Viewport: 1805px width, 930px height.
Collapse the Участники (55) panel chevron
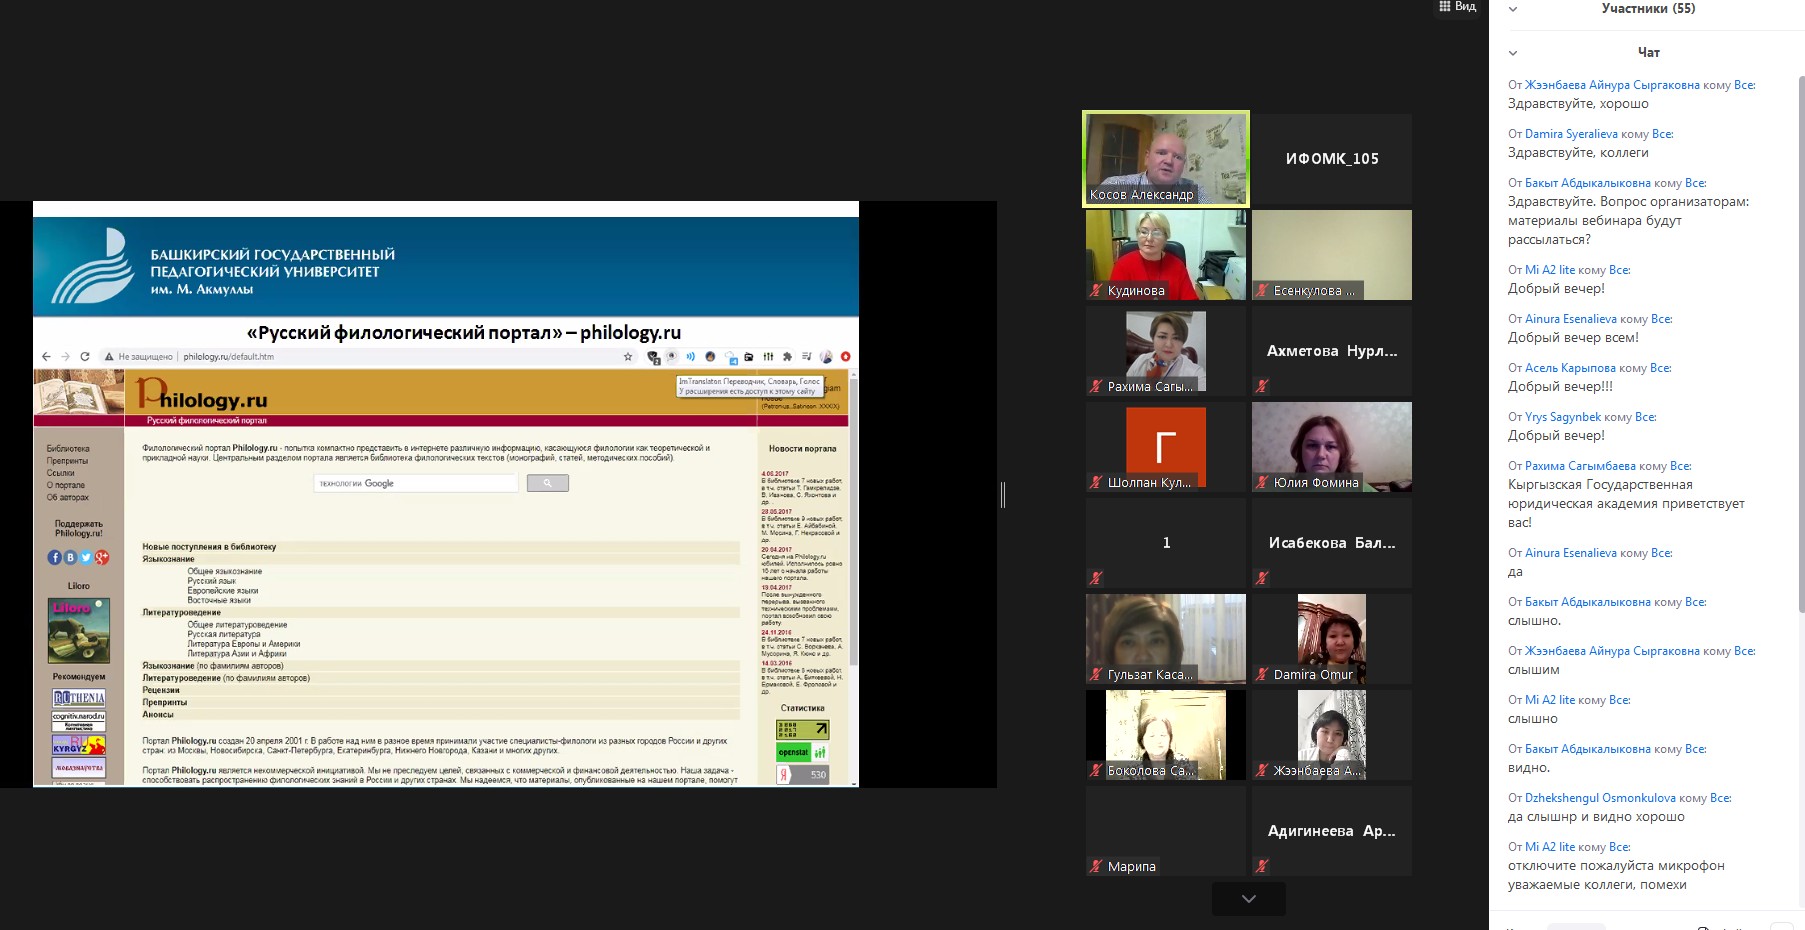tap(1513, 9)
